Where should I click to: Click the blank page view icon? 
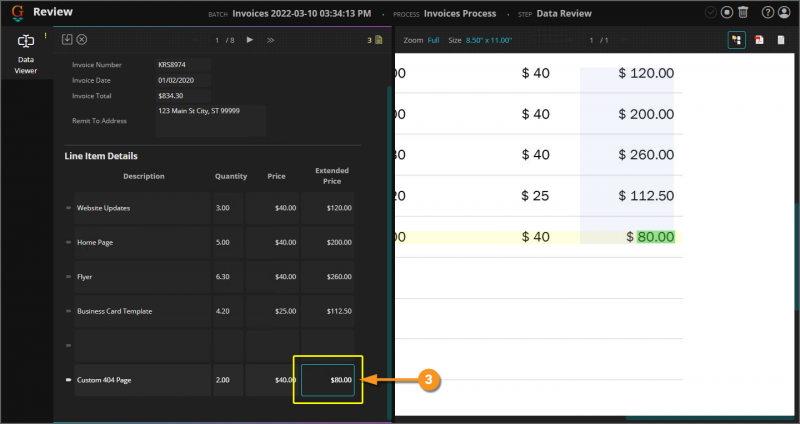coord(781,40)
